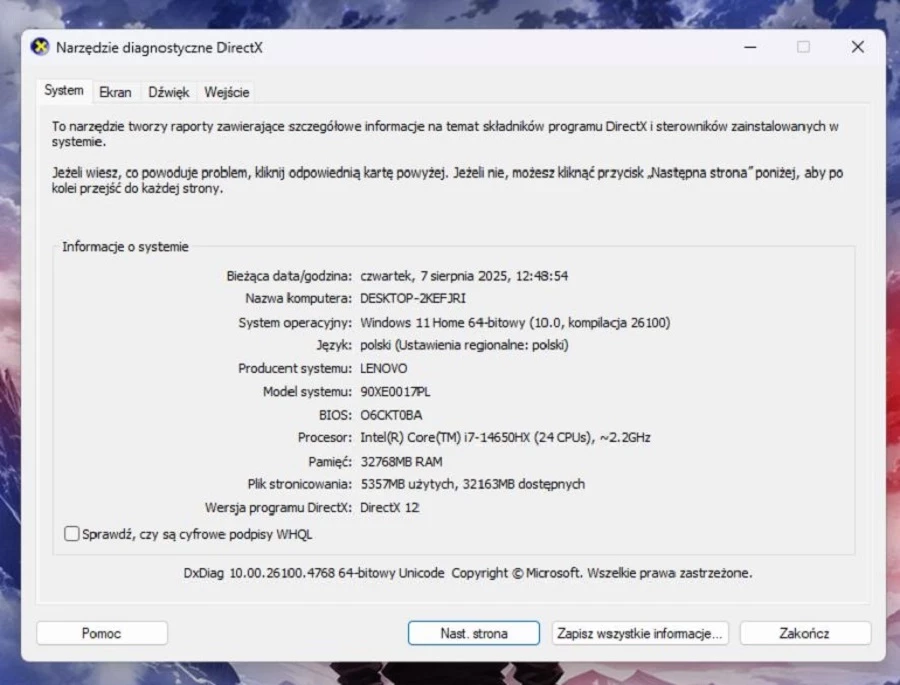Image resolution: width=900 pixels, height=685 pixels.
Task: Exit using the Zakończ button
Action: point(805,633)
